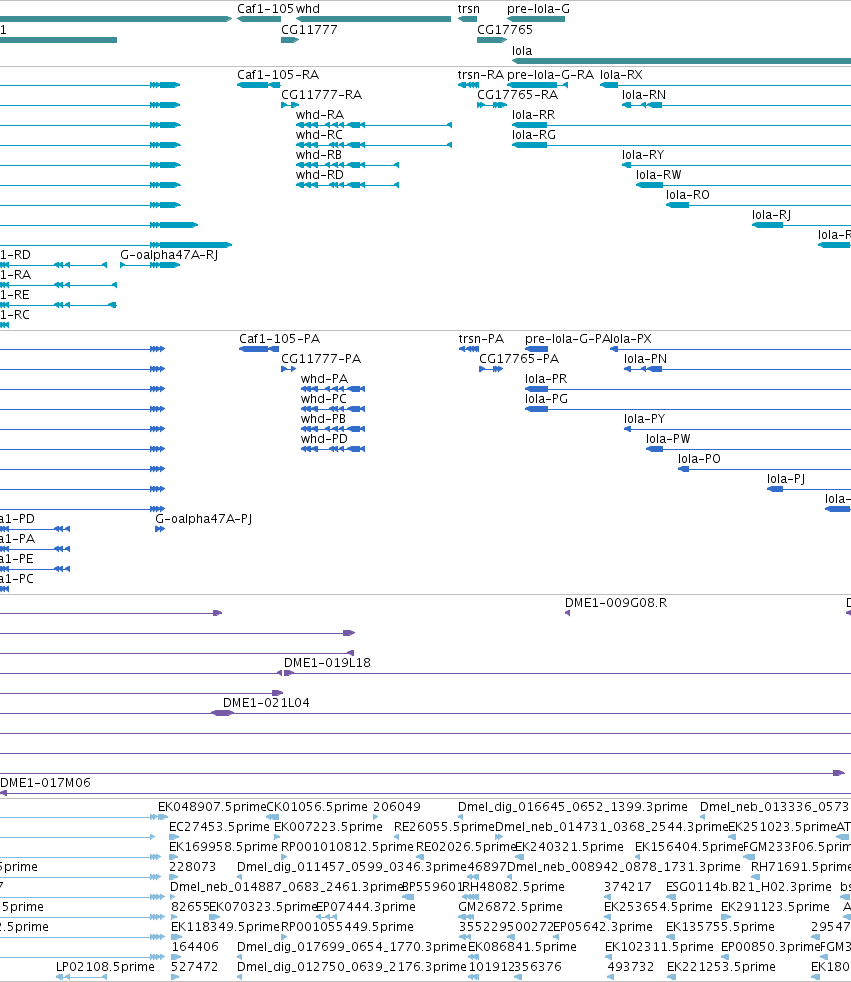851x982 pixels.
Task: Click EST label 206049
Action: [x=397, y=807]
